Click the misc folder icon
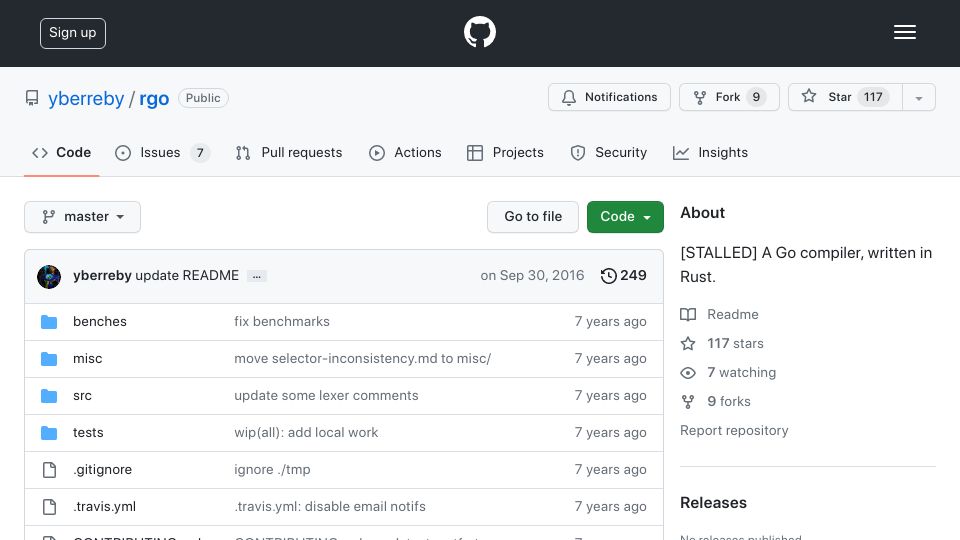Screen dimensions: 960x540 click(49, 359)
